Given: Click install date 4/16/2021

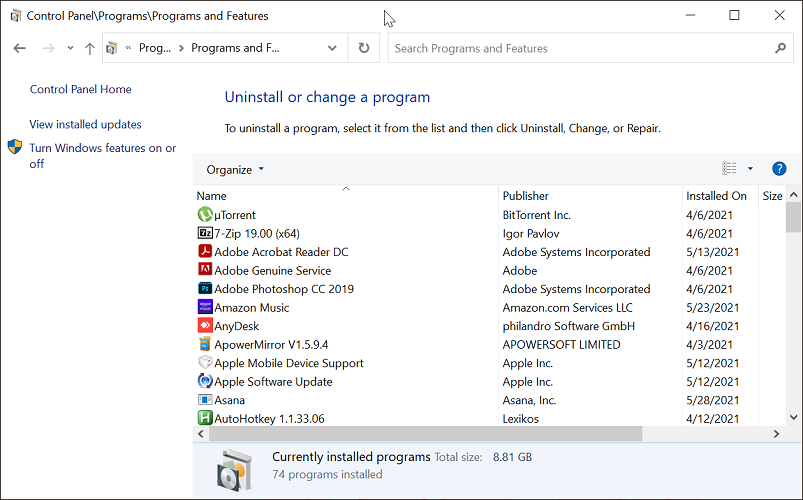Looking at the screenshot, I should click(712, 326).
